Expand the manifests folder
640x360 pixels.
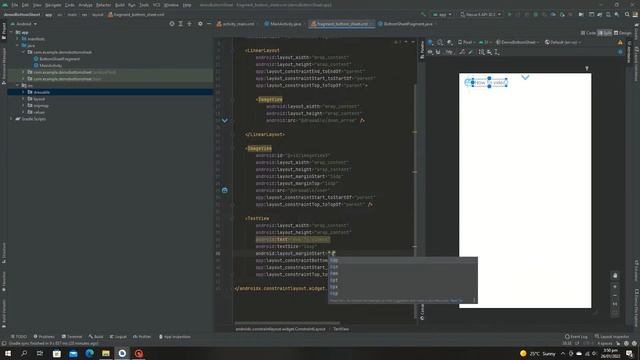[x=18, y=39]
